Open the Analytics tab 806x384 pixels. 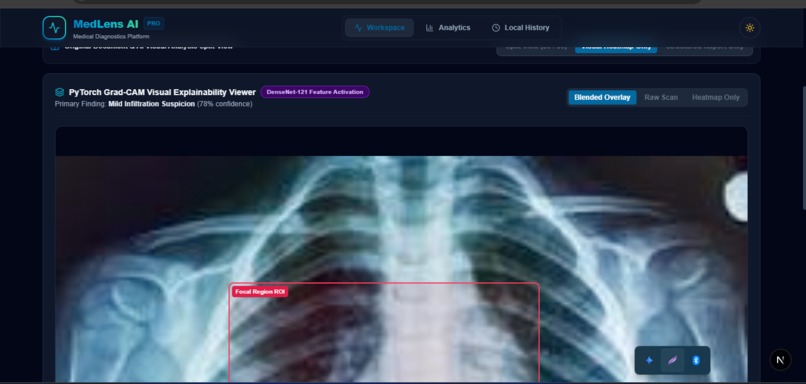click(447, 28)
